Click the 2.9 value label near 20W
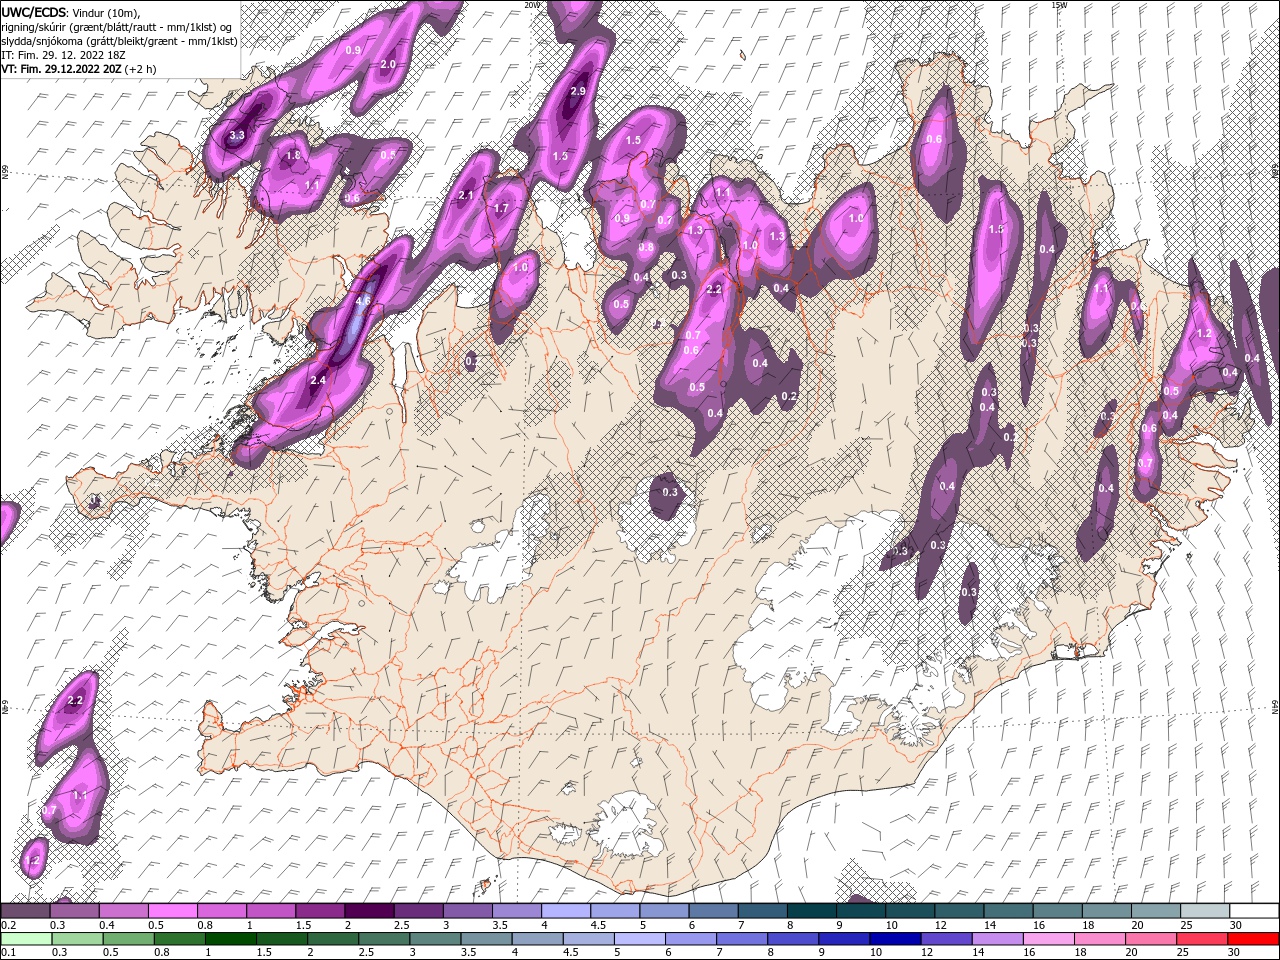The width and height of the screenshot is (1280, 960). click(x=578, y=91)
